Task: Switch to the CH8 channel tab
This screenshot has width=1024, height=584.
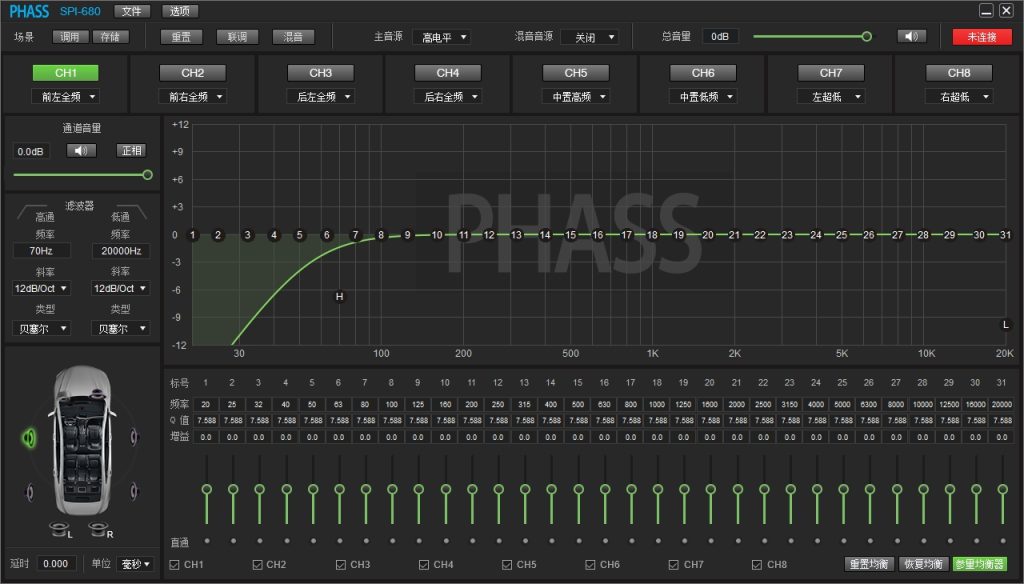Action: 959,73
